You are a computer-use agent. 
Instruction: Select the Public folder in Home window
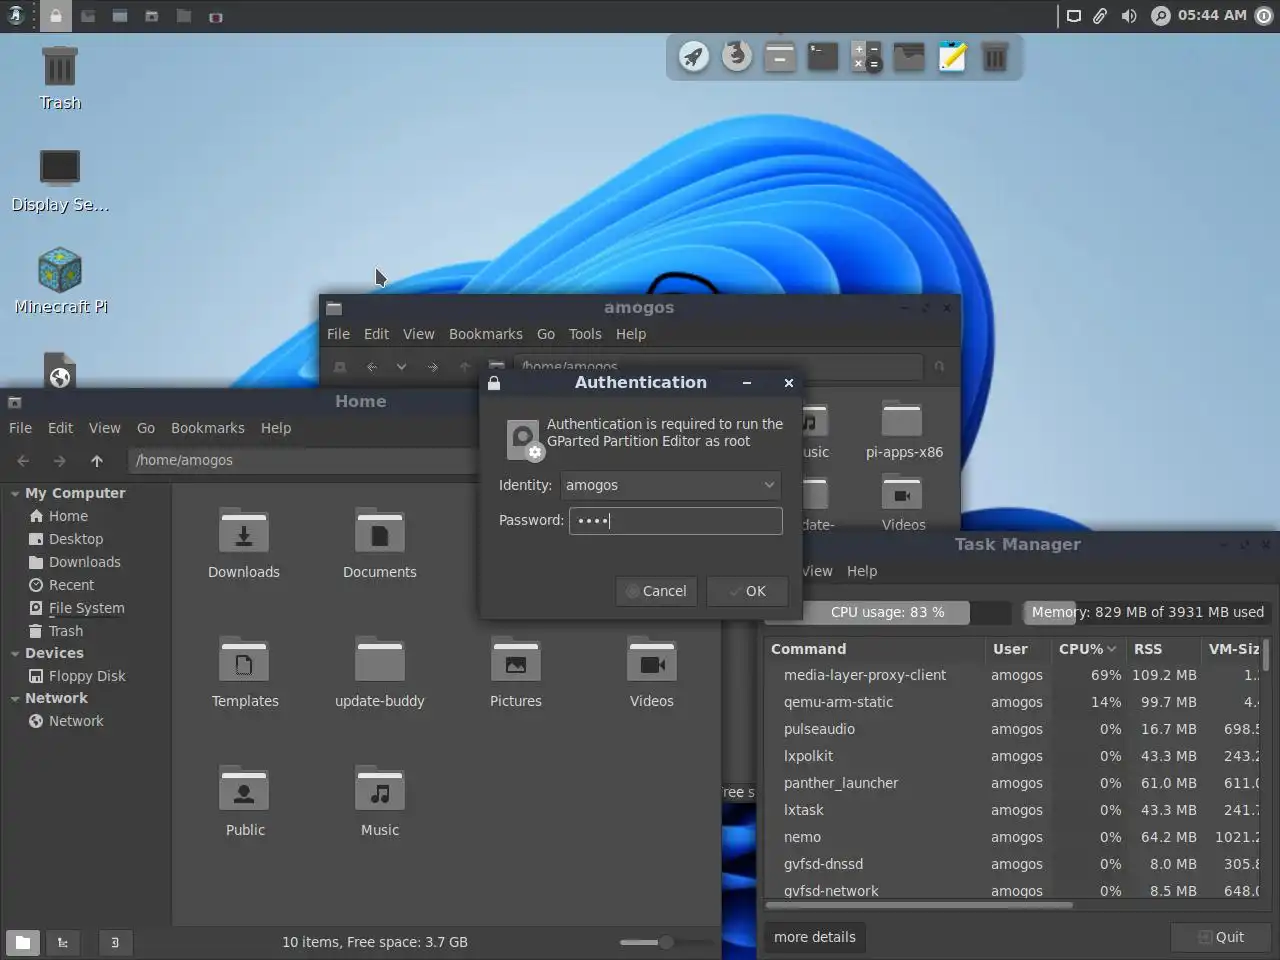pos(245,801)
